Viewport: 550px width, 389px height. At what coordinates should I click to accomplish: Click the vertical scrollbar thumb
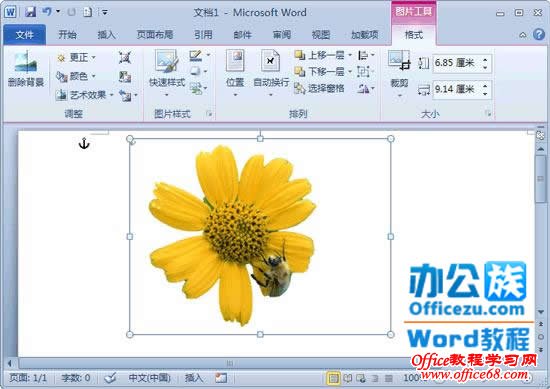541,179
